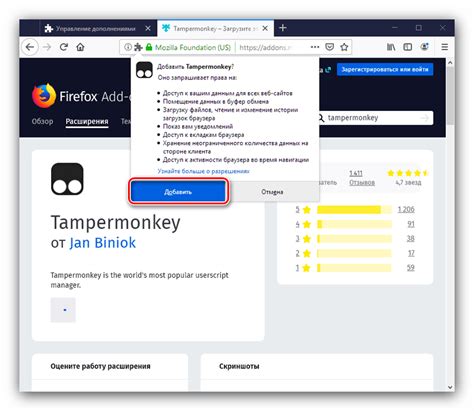Image resolution: width=474 pixels, height=411 pixels.
Task: Click Добавить to install Tampermonkey
Action: [x=178, y=192]
